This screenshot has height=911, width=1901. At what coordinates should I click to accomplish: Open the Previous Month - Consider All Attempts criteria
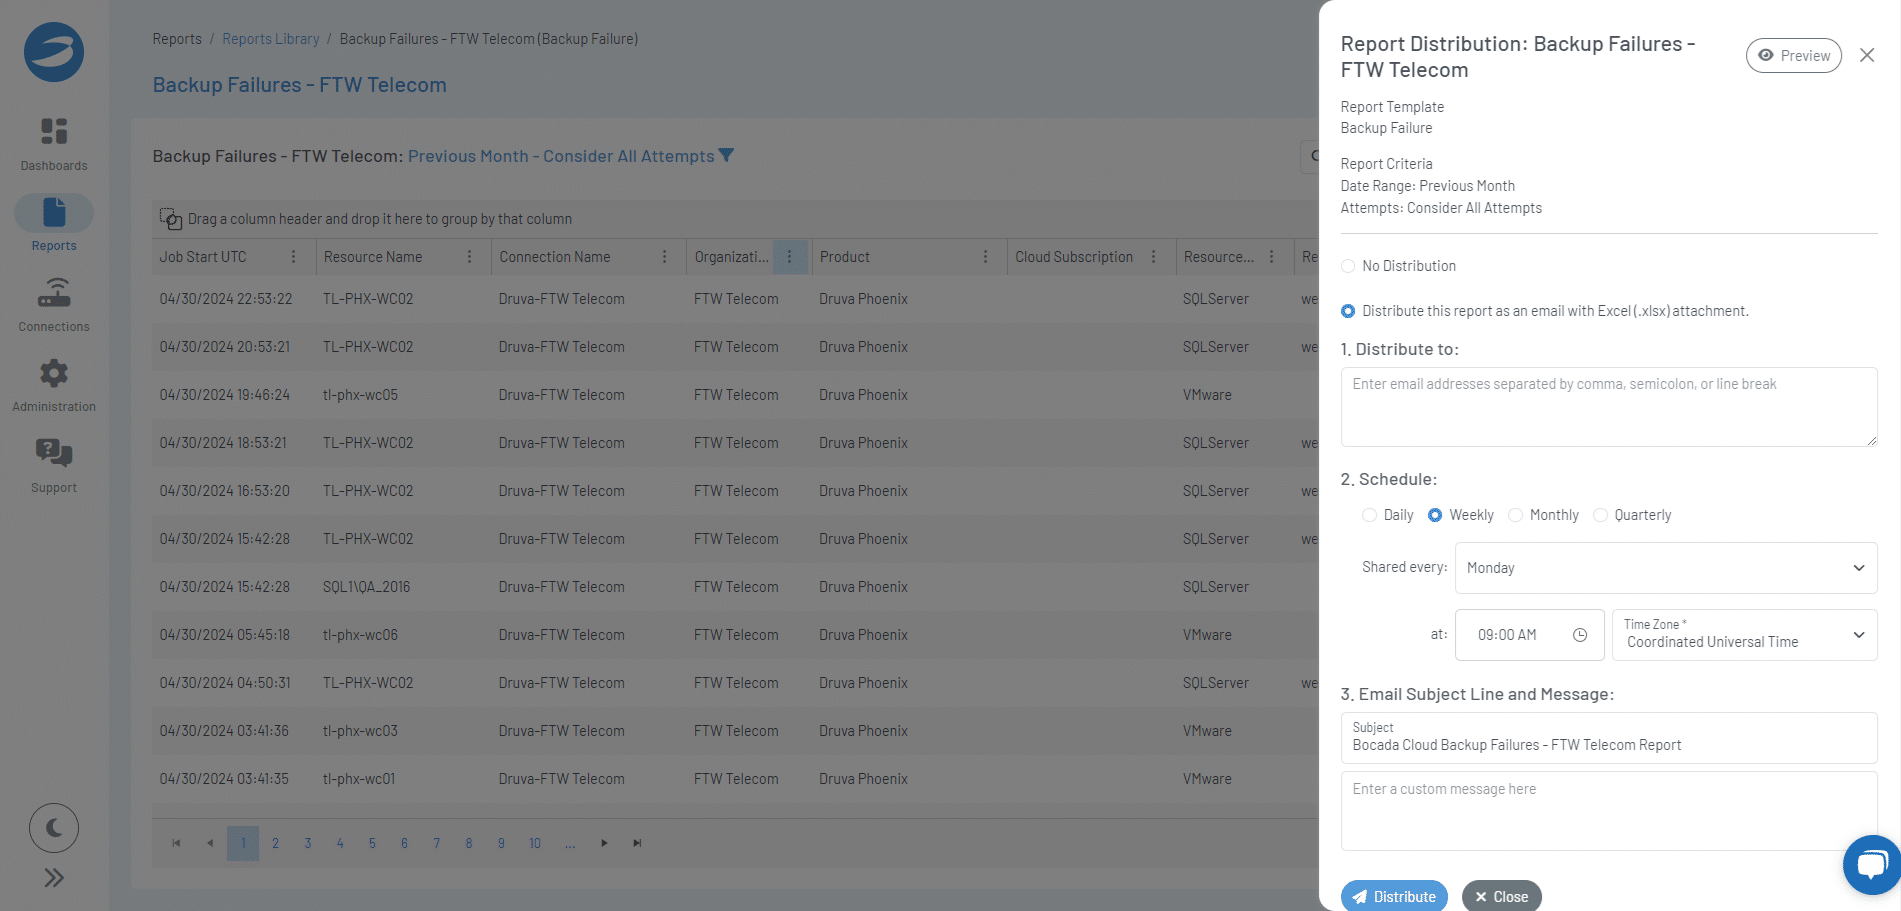click(561, 156)
